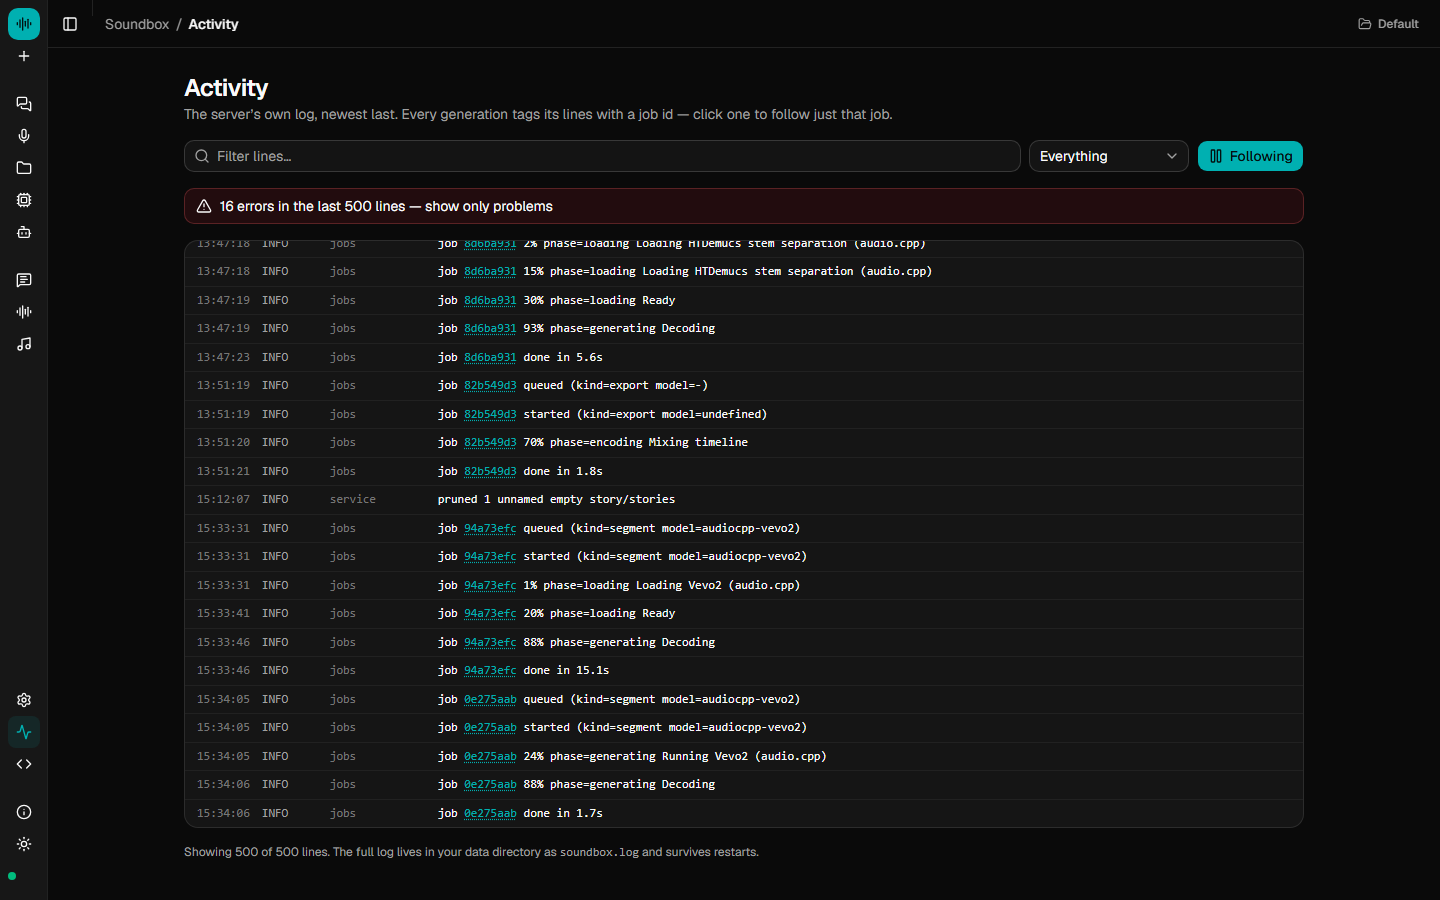The width and height of the screenshot is (1440, 900).
Task: Go to Soundbox breadcrumb
Action: (x=137, y=24)
